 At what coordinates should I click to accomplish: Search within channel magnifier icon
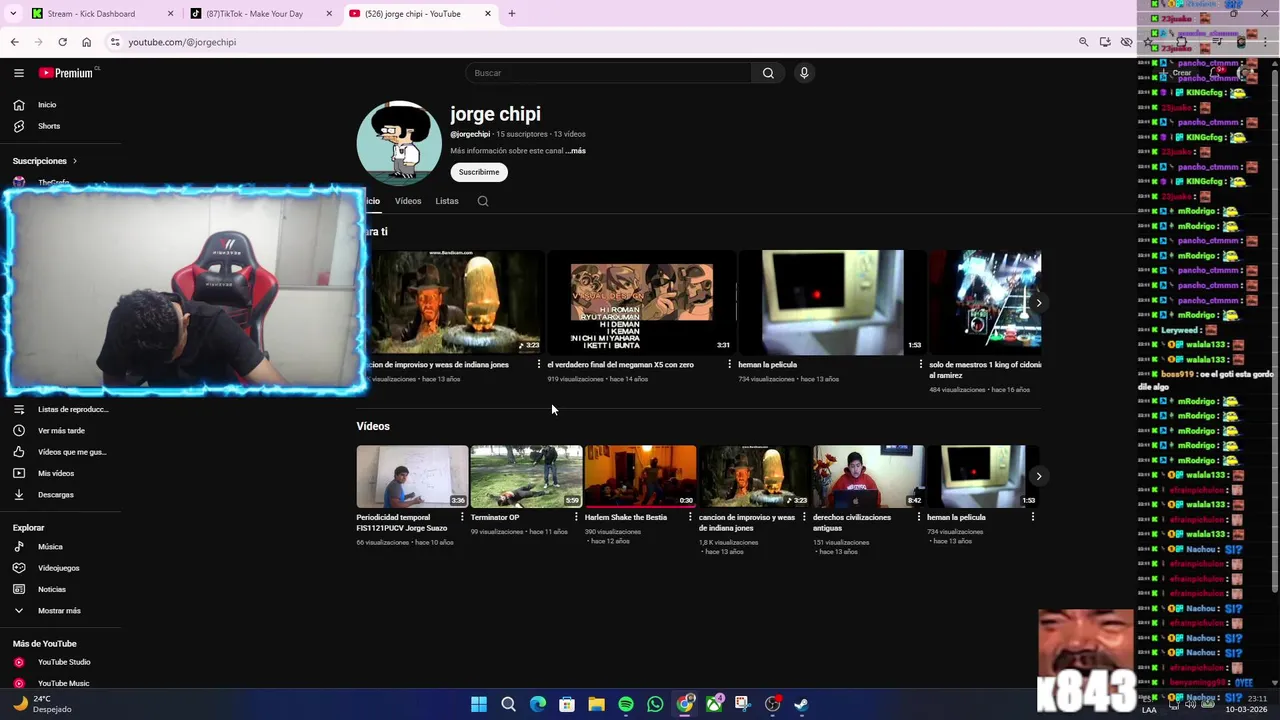483,201
